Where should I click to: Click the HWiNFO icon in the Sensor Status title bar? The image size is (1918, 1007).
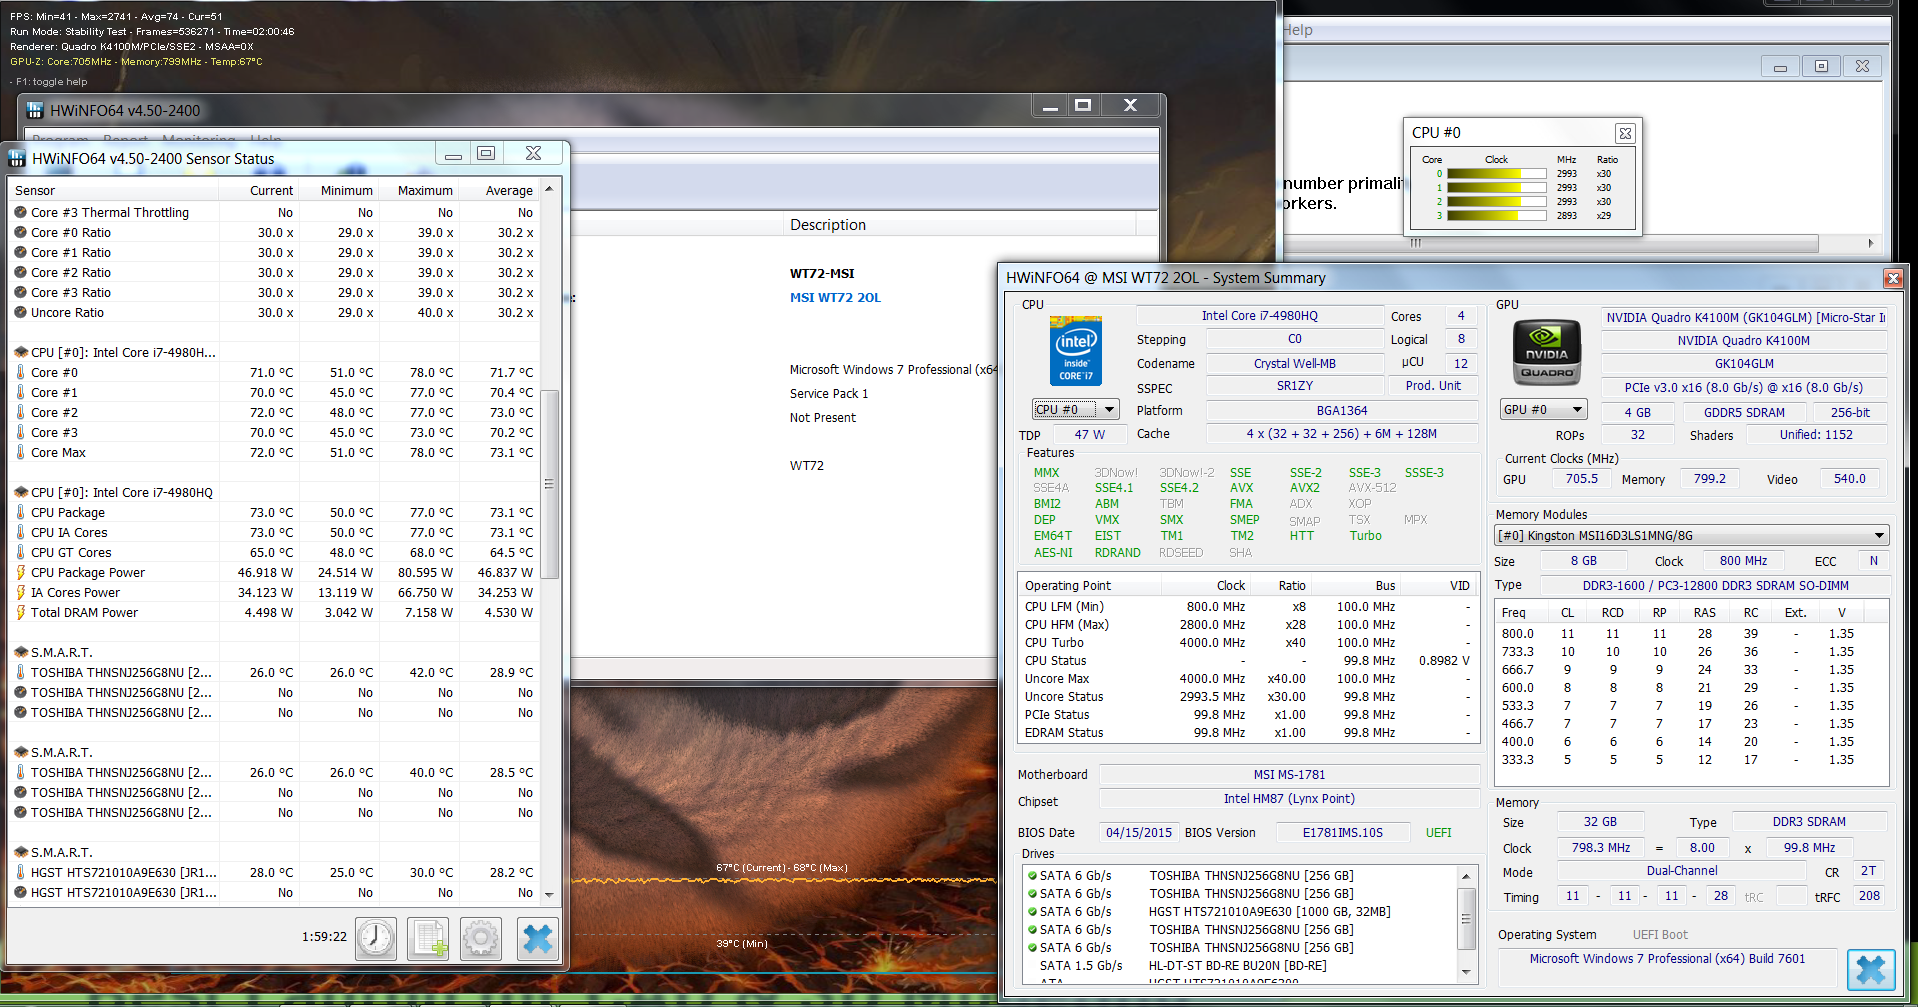click(17, 158)
